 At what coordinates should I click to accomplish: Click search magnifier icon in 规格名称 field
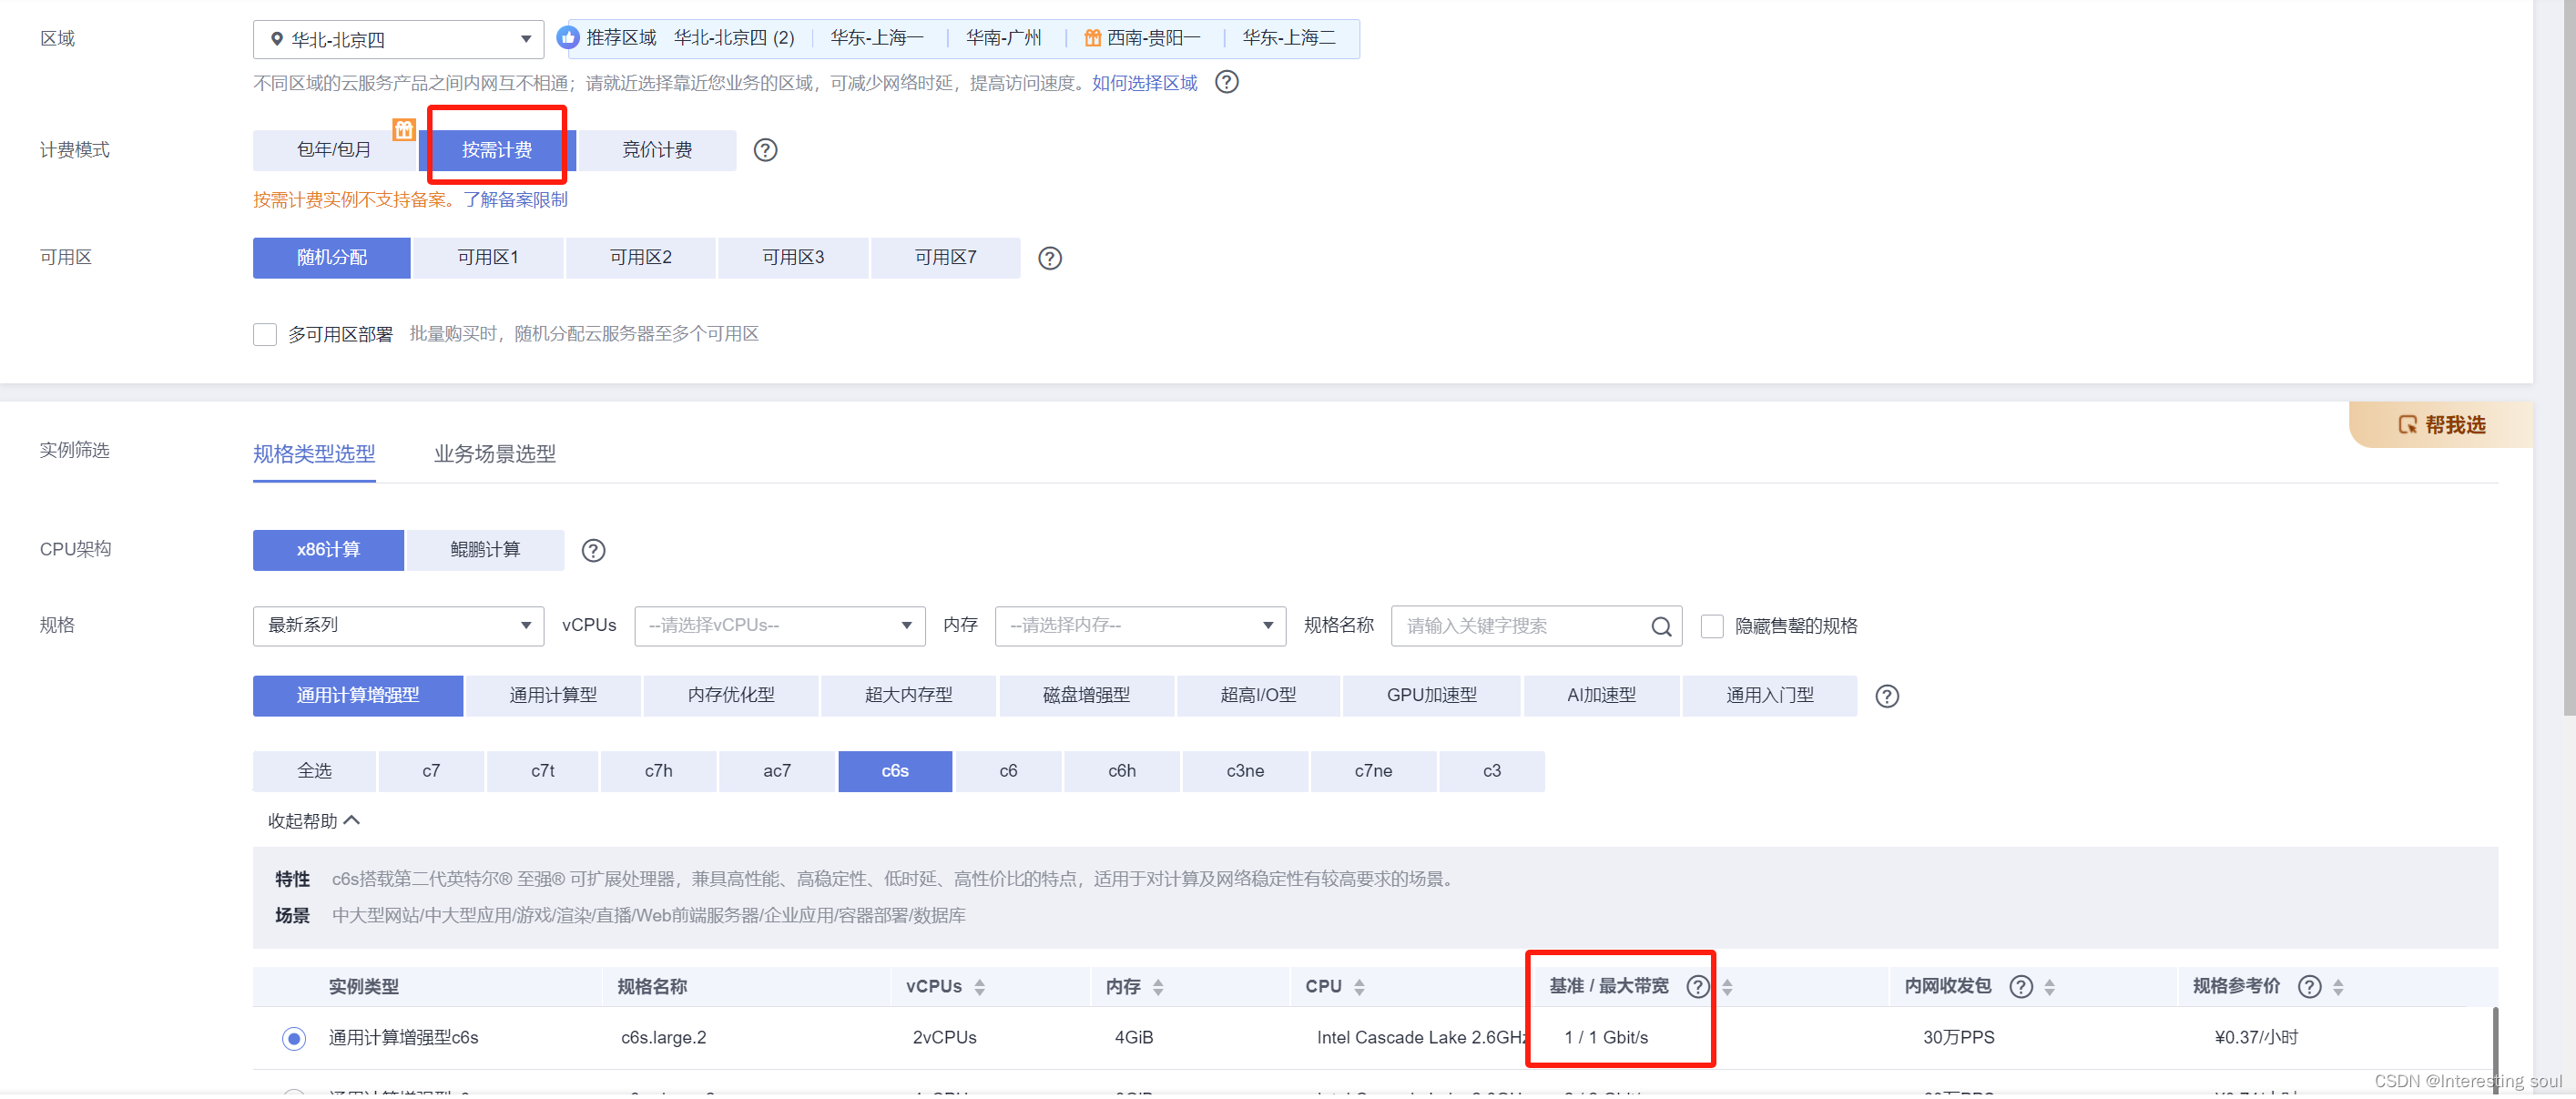[1660, 626]
